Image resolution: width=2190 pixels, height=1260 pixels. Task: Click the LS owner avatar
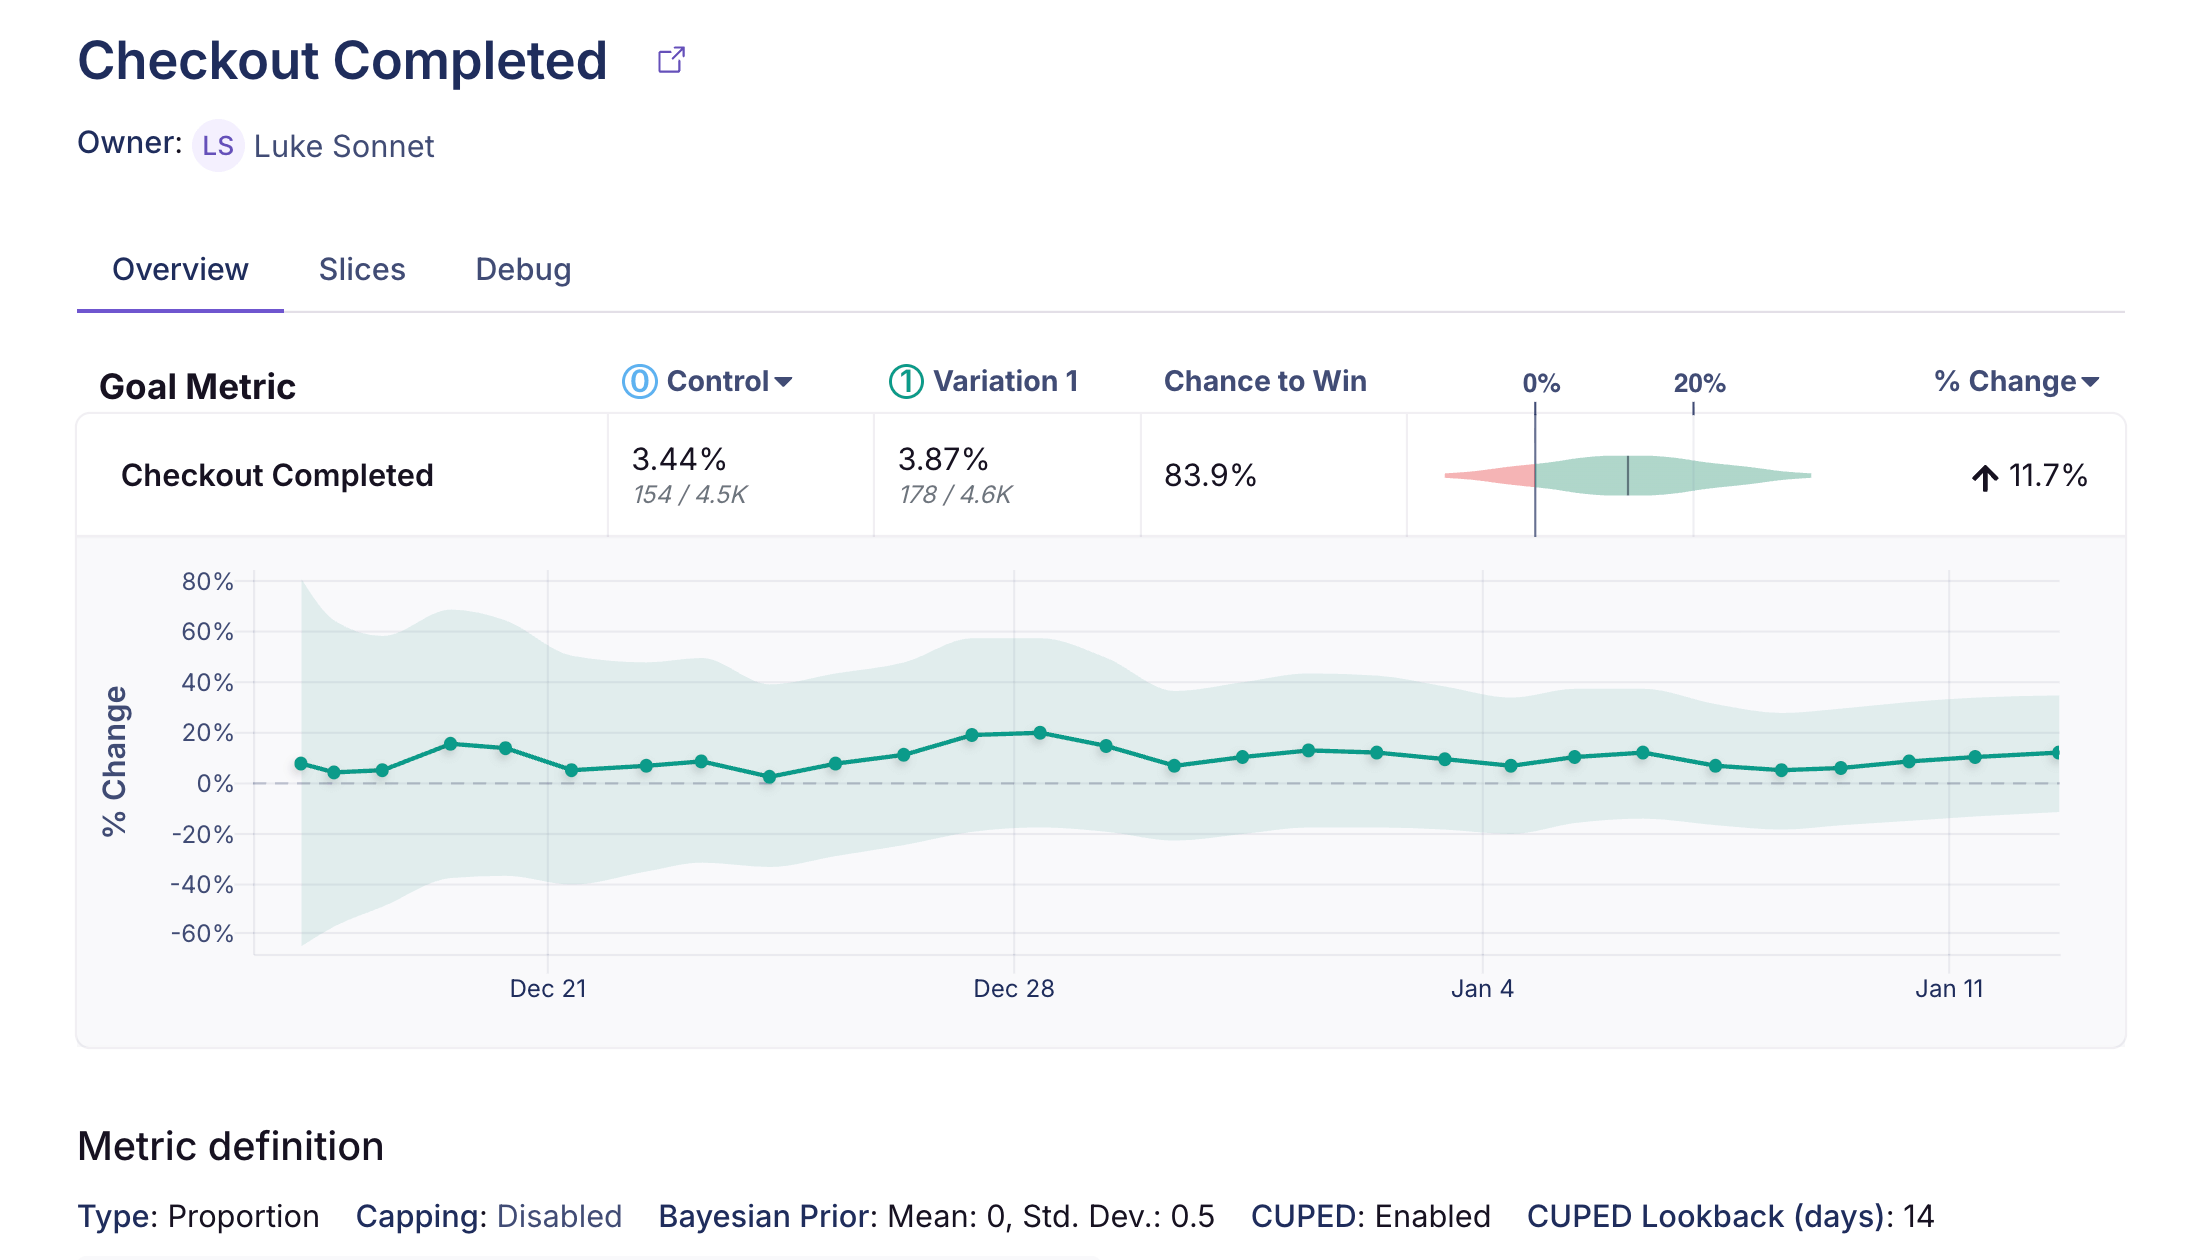tap(218, 146)
